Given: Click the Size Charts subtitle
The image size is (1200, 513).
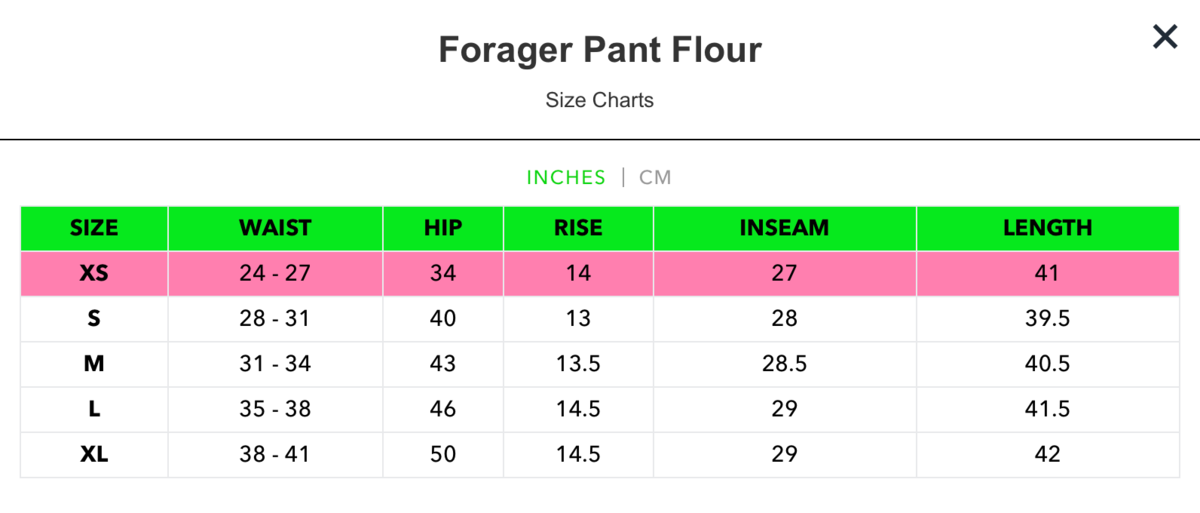Looking at the screenshot, I should point(600,100).
